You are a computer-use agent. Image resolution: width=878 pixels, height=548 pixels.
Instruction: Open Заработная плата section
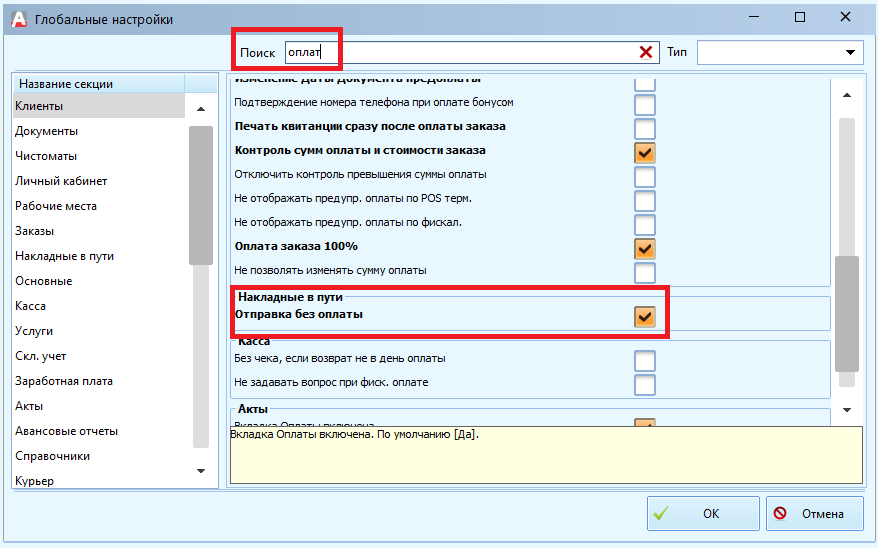pos(63,381)
